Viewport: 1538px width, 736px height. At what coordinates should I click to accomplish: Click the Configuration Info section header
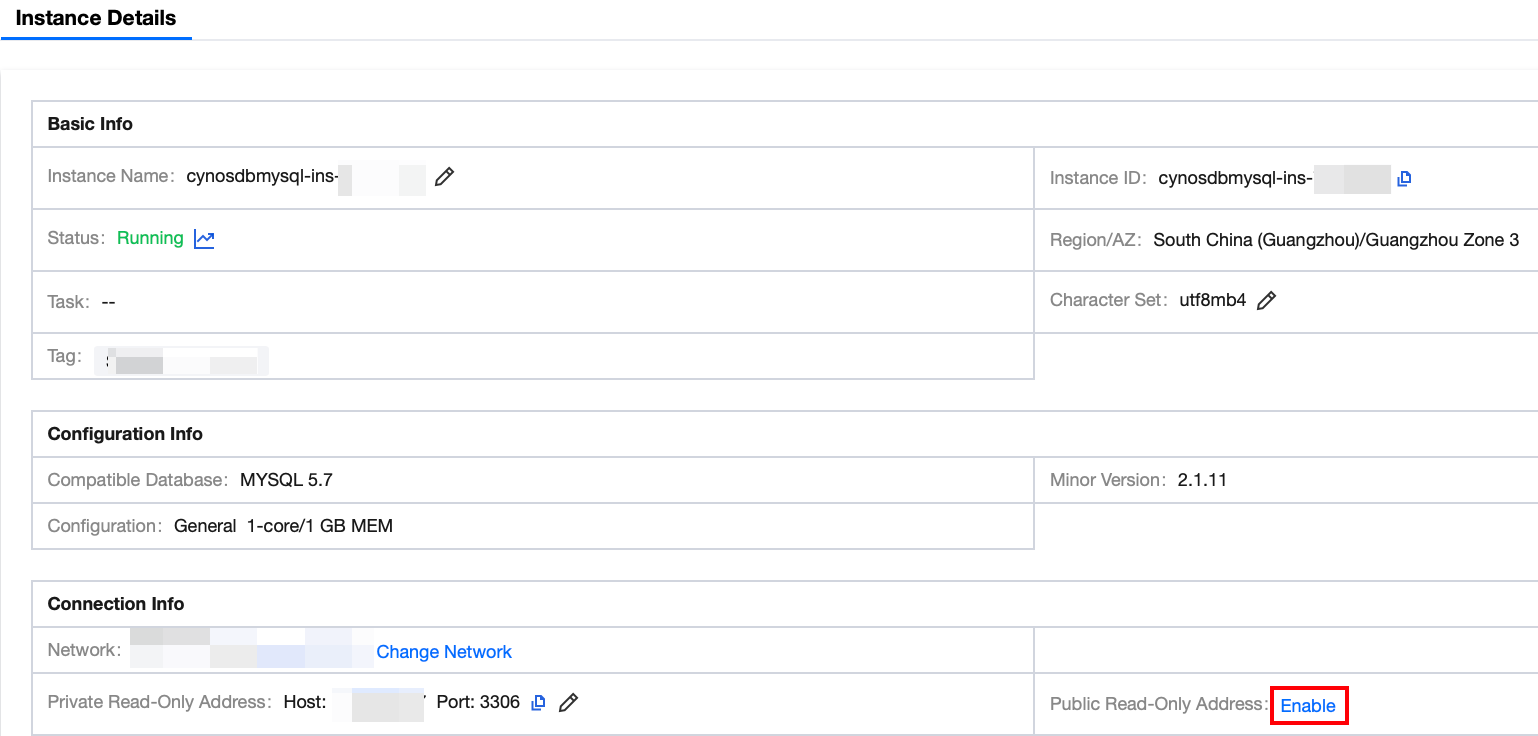pyautogui.click(x=125, y=434)
